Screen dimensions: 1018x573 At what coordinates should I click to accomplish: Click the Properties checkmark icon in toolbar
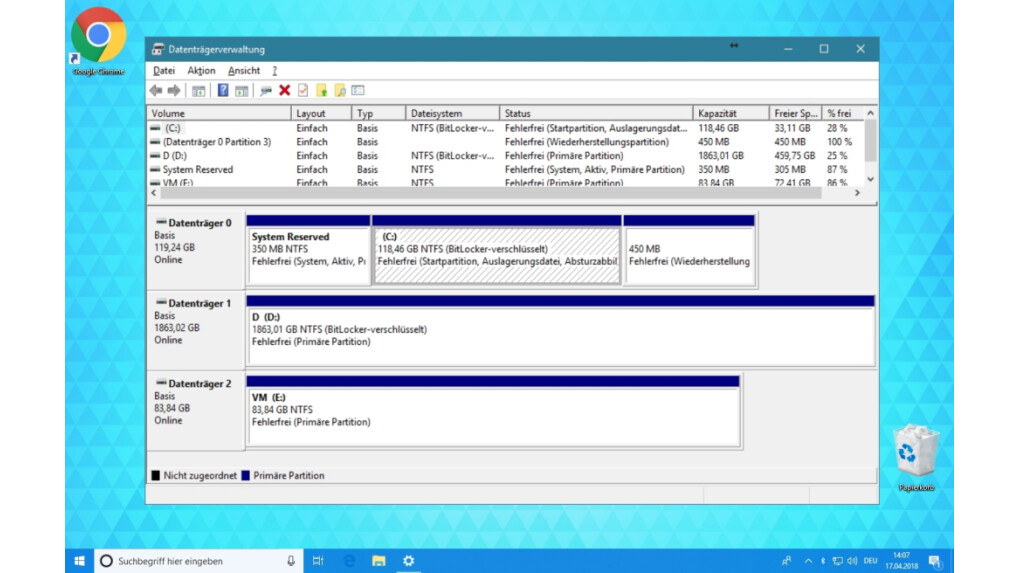tap(302, 91)
